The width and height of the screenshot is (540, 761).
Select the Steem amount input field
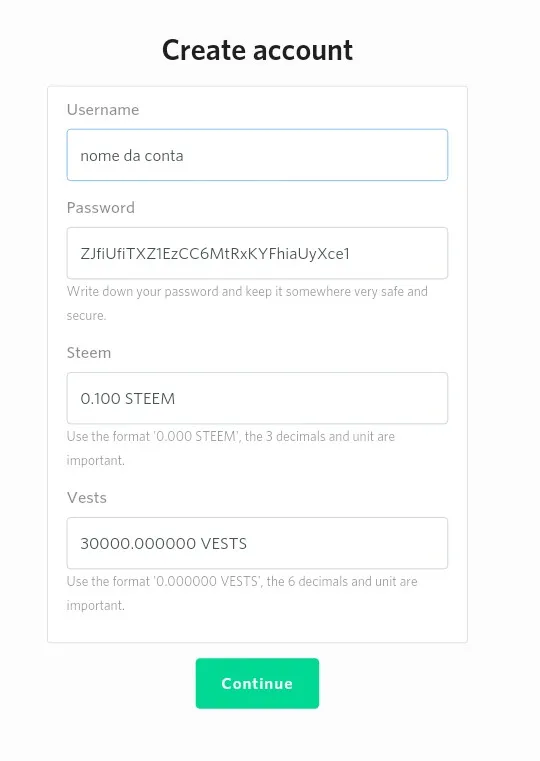[x=257, y=398]
